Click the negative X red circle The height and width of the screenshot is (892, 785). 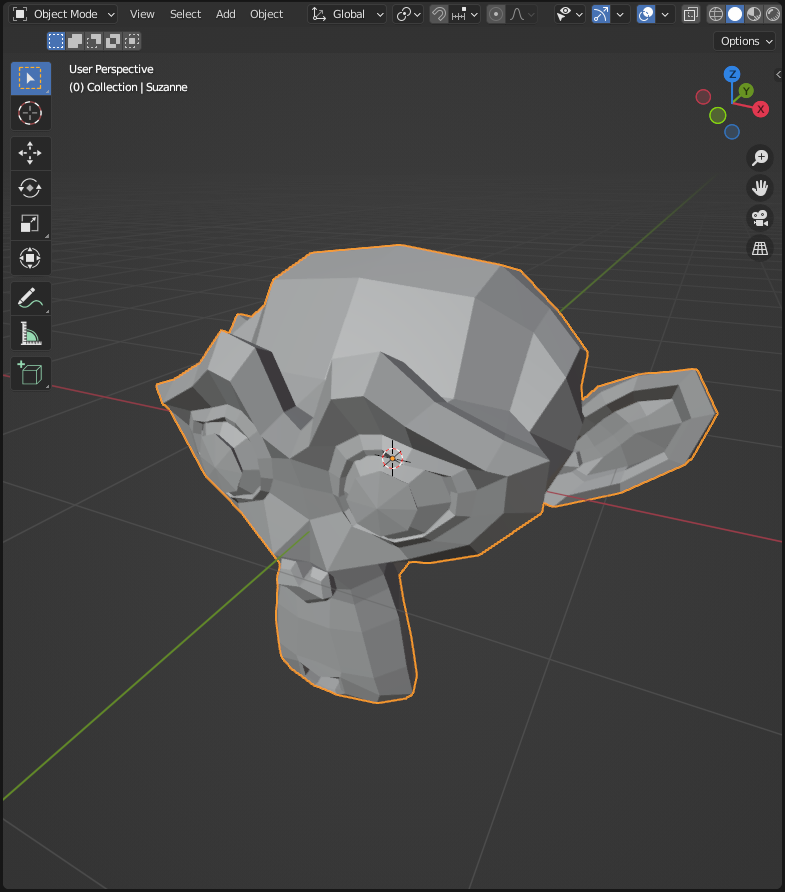coord(703,97)
